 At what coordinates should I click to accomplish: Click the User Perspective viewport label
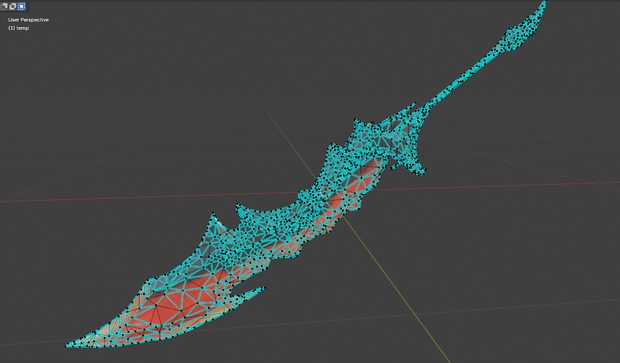click(x=28, y=20)
